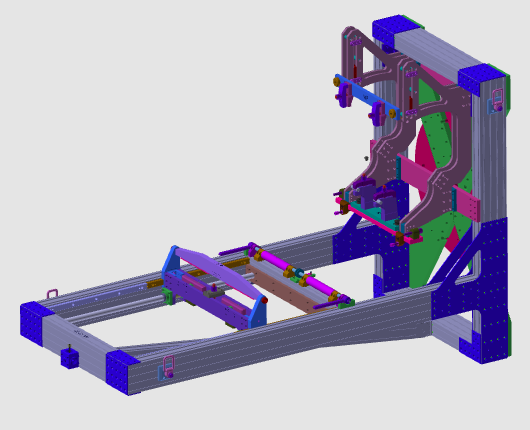
Task: Pick the red knob on the carriage end
Action: [264, 300]
